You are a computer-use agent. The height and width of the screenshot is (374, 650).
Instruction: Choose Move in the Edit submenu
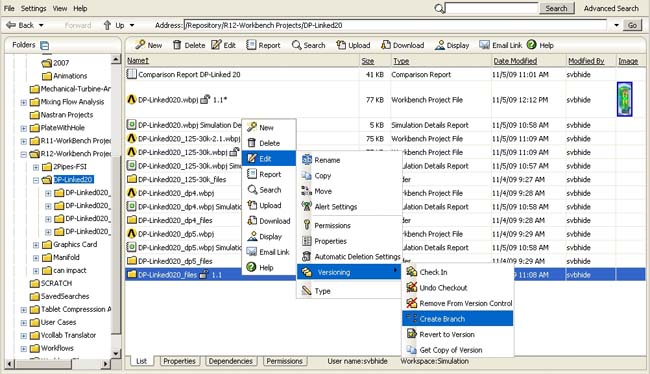(349, 191)
